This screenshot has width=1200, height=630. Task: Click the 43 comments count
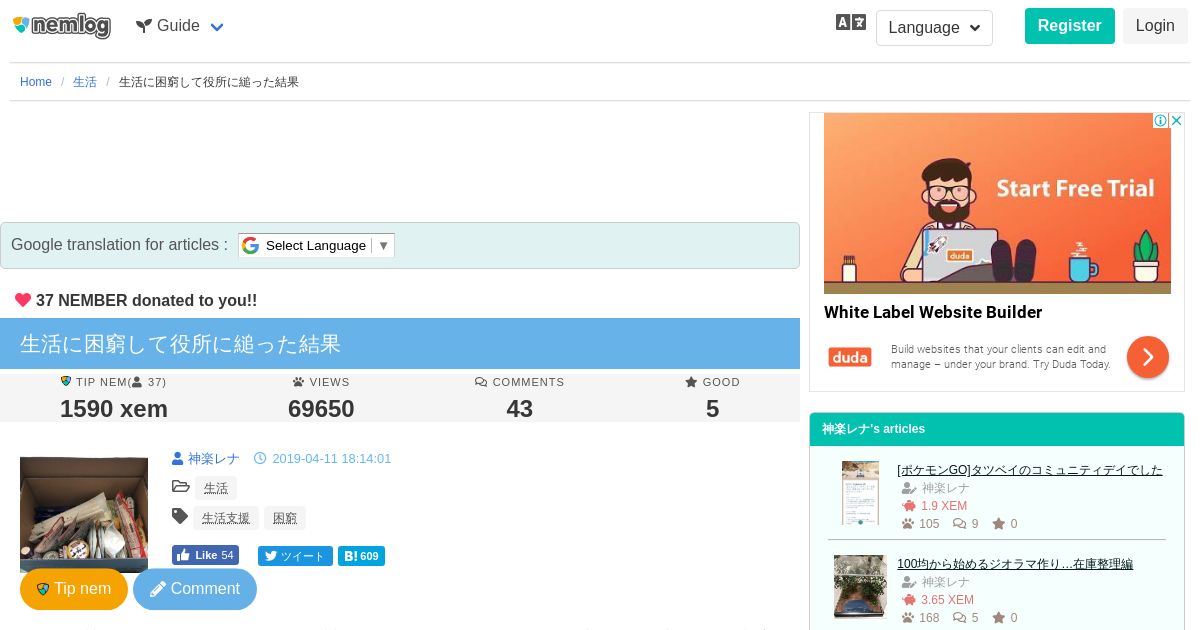(x=520, y=409)
